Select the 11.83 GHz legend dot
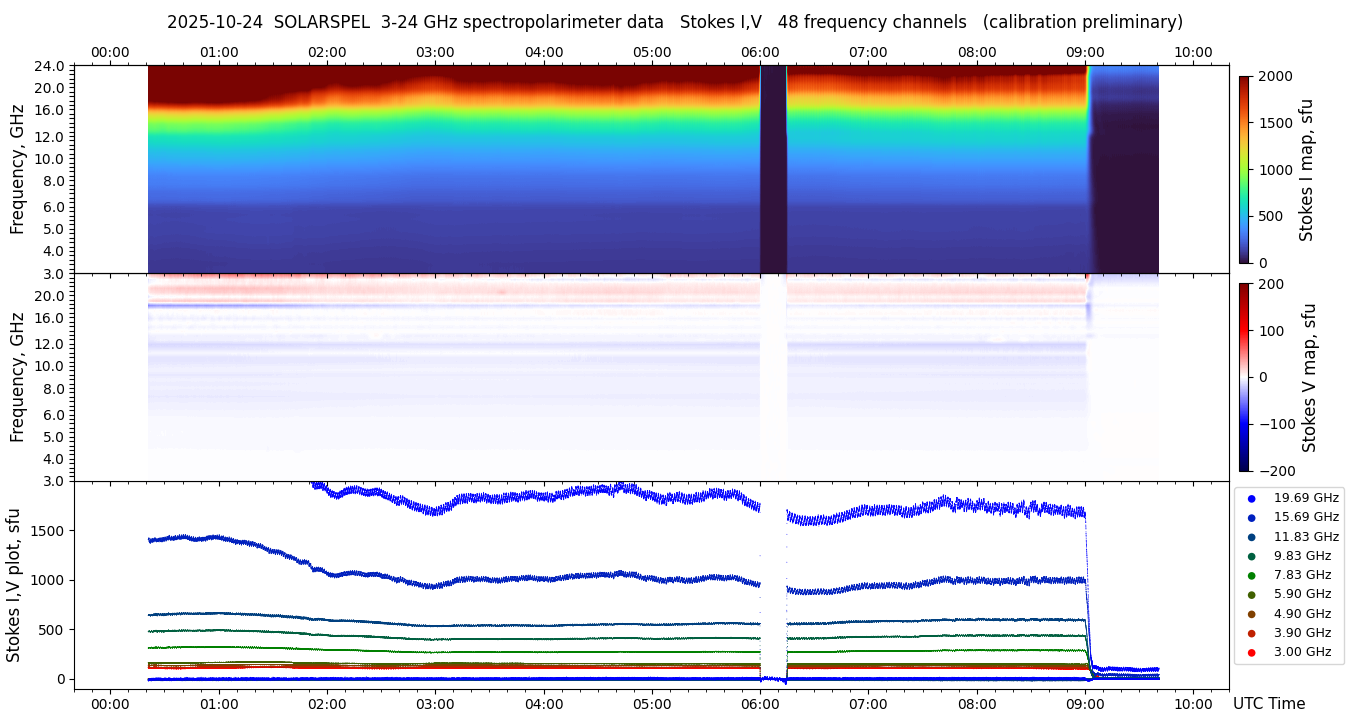1350x725 pixels. (x=1251, y=537)
